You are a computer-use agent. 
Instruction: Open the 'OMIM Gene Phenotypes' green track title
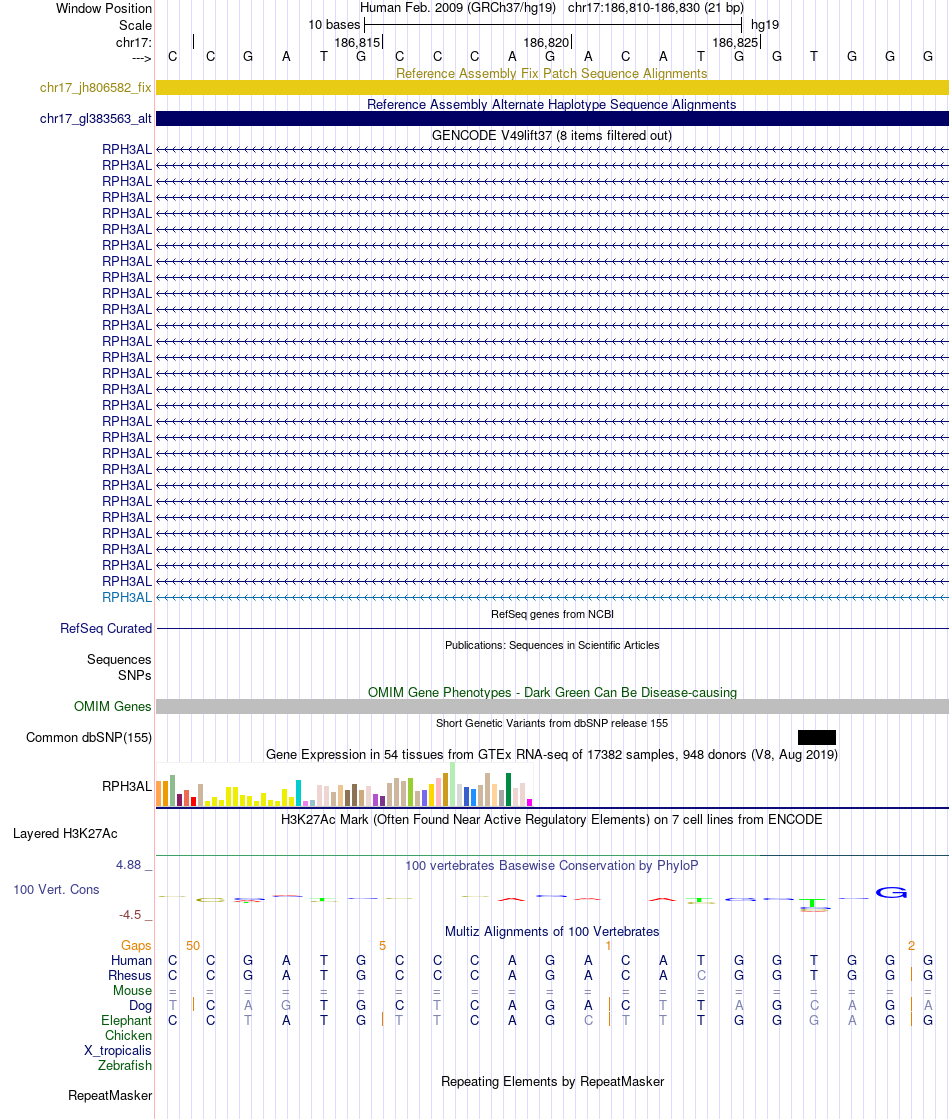[552, 692]
